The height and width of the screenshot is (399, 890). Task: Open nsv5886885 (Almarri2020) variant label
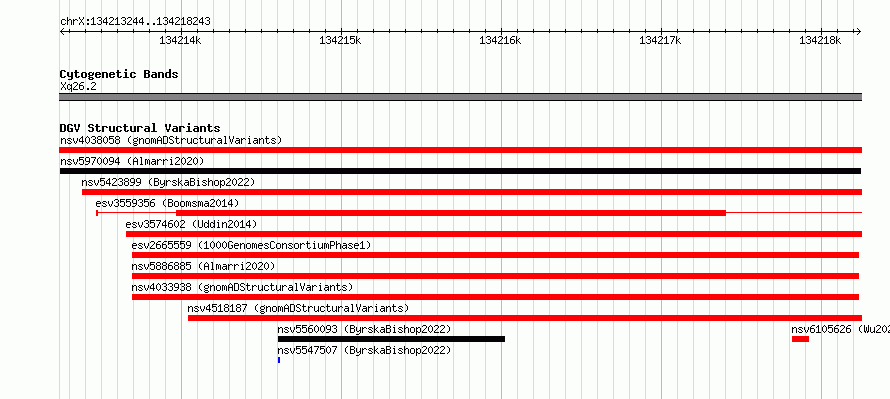click(203, 266)
